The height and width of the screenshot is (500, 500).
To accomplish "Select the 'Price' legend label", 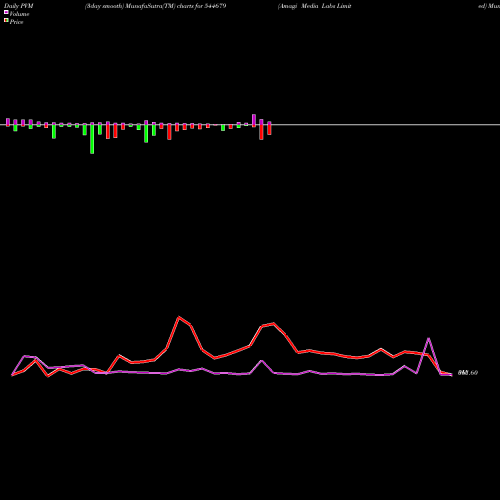I will click(x=16, y=22).
